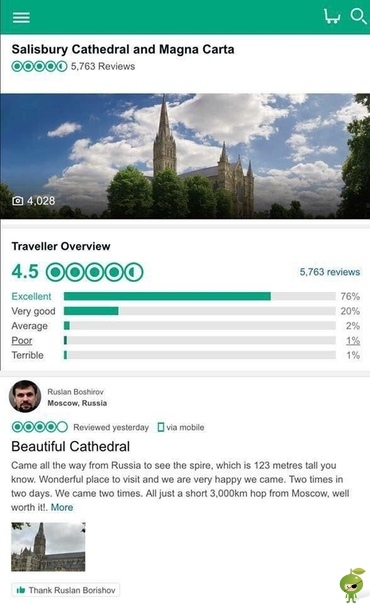Open the Beautiful Cathedral review title
Viewport: 370px width, 604px height.
[70, 446]
